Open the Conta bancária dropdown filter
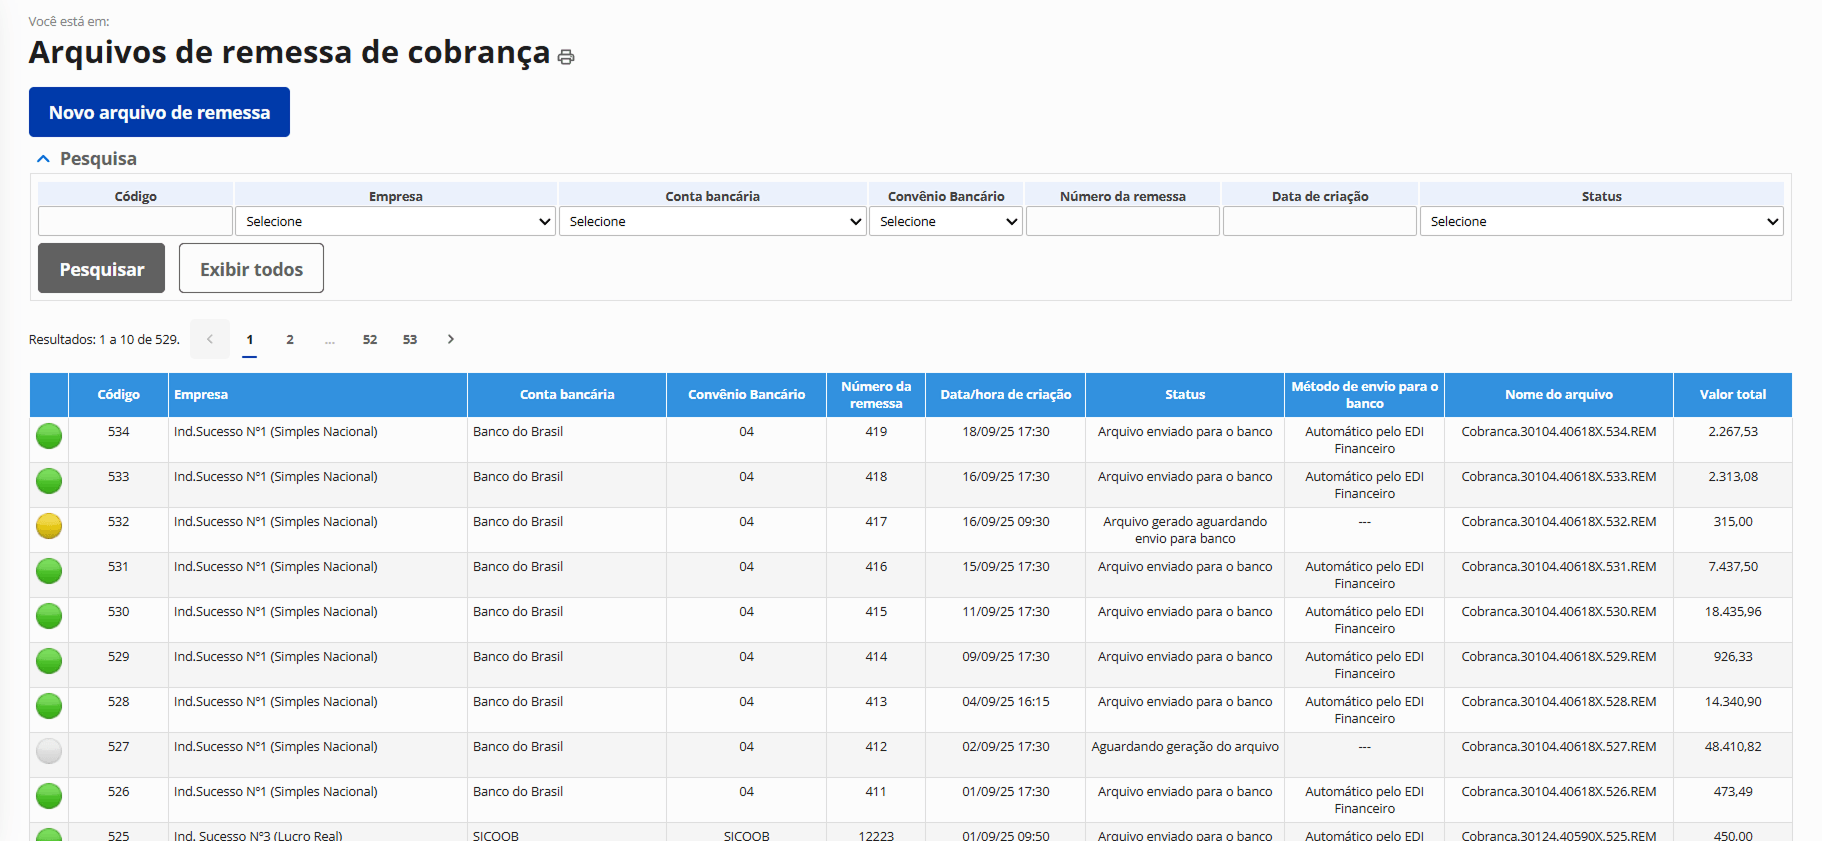This screenshot has height=841, width=1822. point(712,221)
